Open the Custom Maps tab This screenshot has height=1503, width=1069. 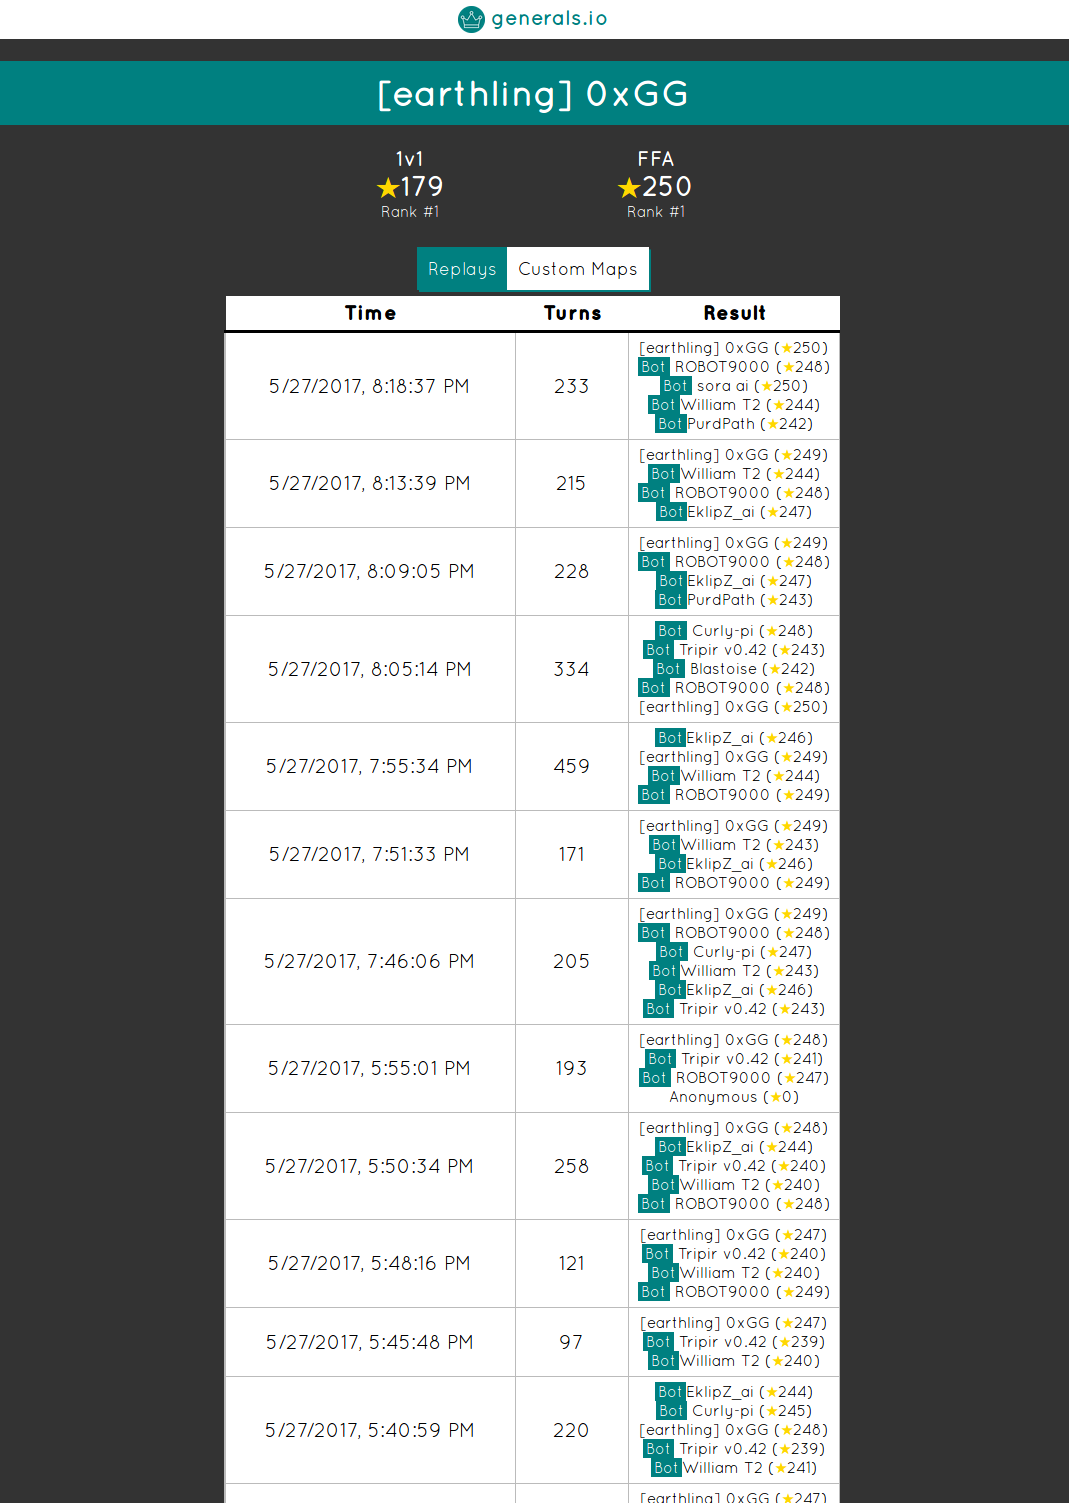tap(577, 269)
